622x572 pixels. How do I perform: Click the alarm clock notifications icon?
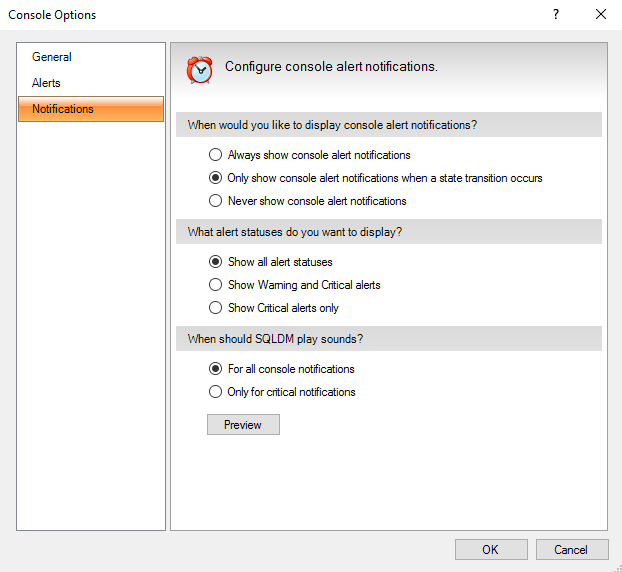pyautogui.click(x=200, y=68)
